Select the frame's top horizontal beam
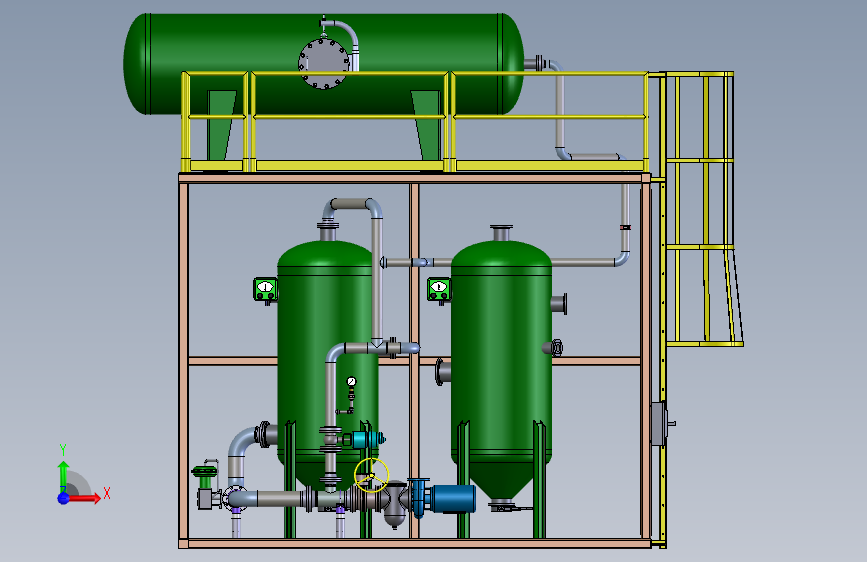Screen dimensions: 867x562 pos(415,178)
